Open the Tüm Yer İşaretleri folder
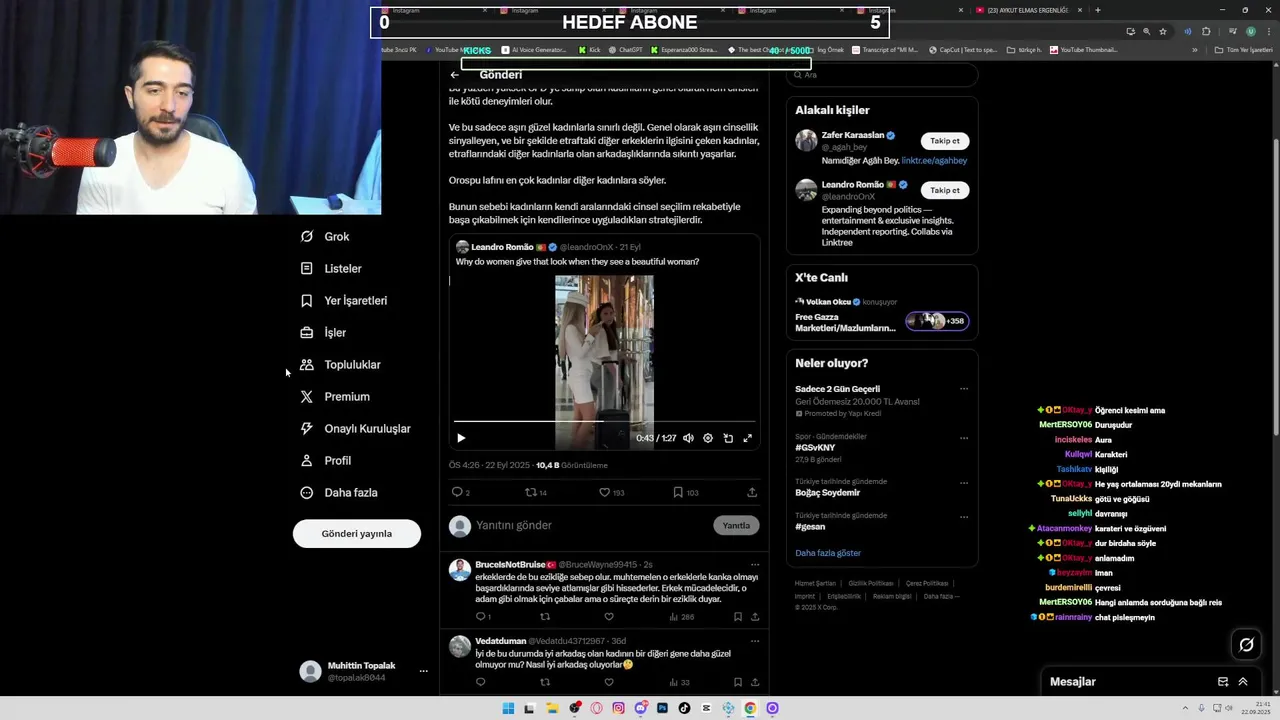The width and height of the screenshot is (1280, 720). (1244, 49)
